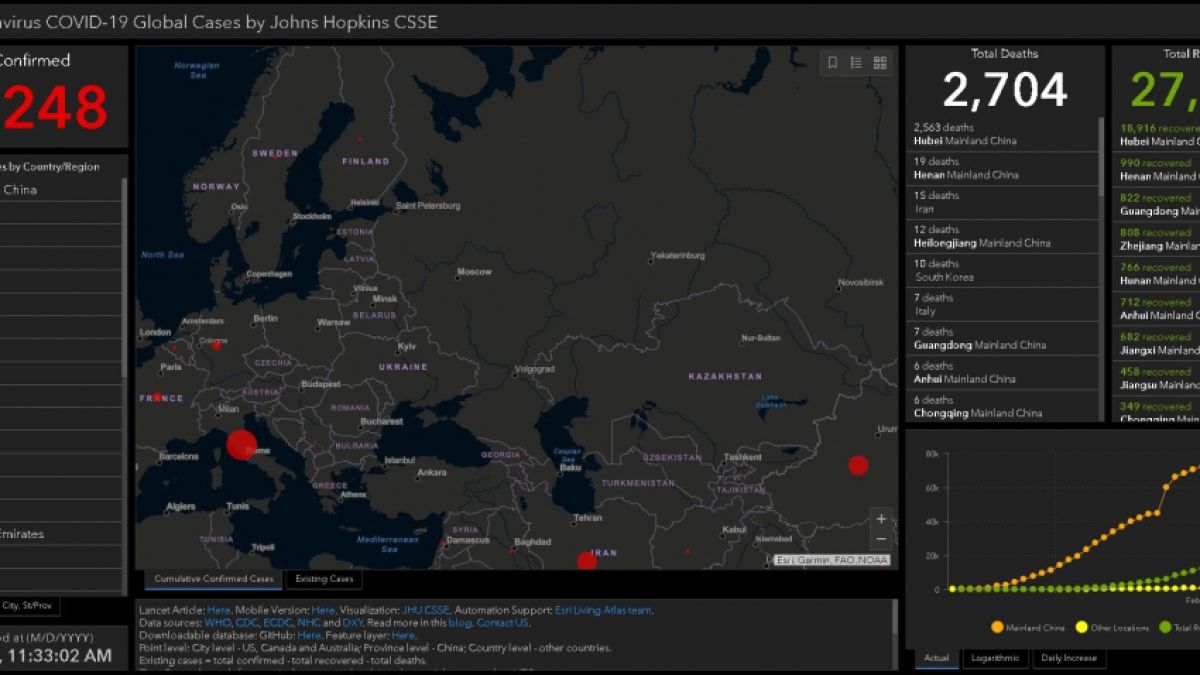The width and height of the screenshot is (1200, 675).
Task: Open the ECDC data source link
Action: (278, 622)
